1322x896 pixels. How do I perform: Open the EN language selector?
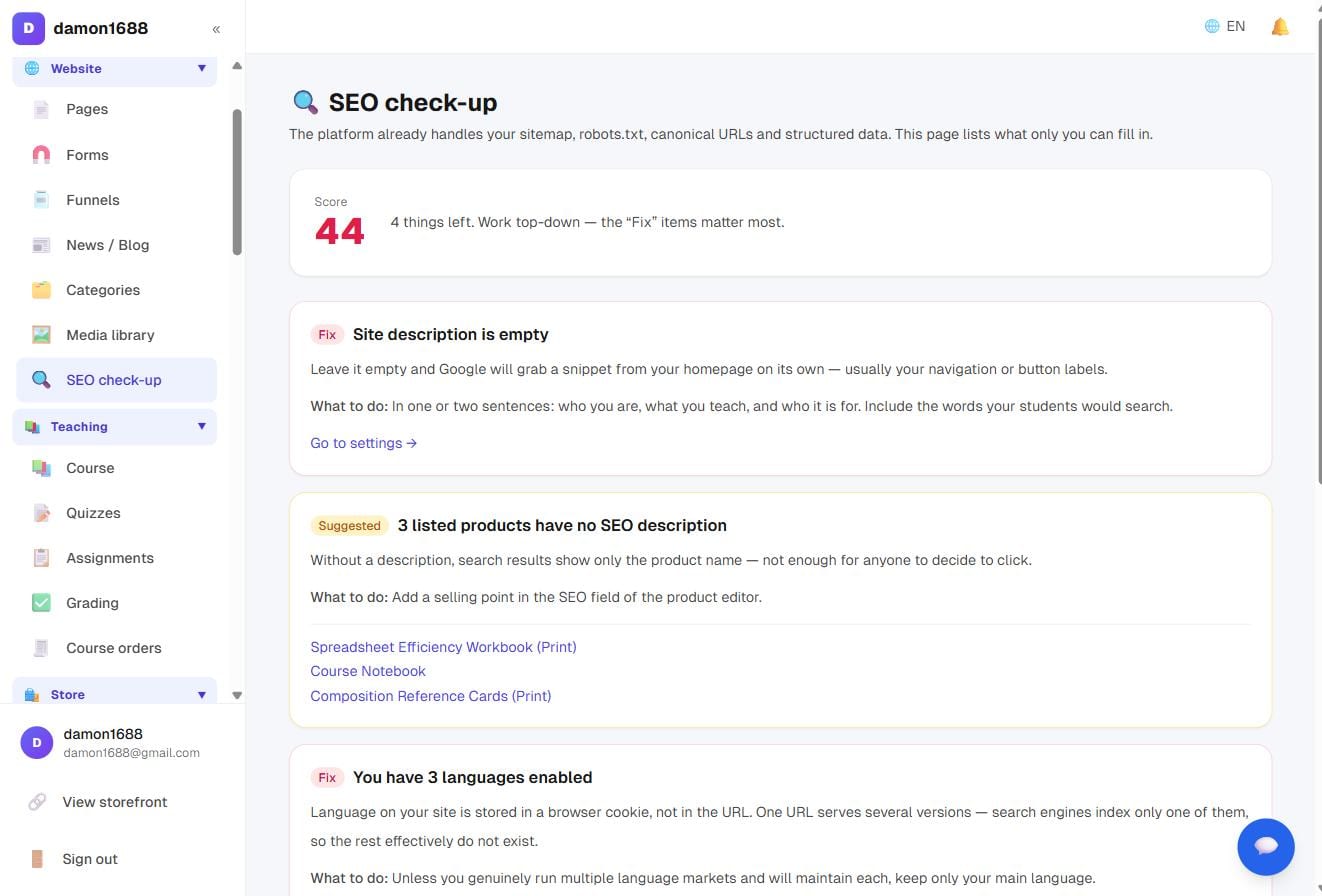(1225, 27)
